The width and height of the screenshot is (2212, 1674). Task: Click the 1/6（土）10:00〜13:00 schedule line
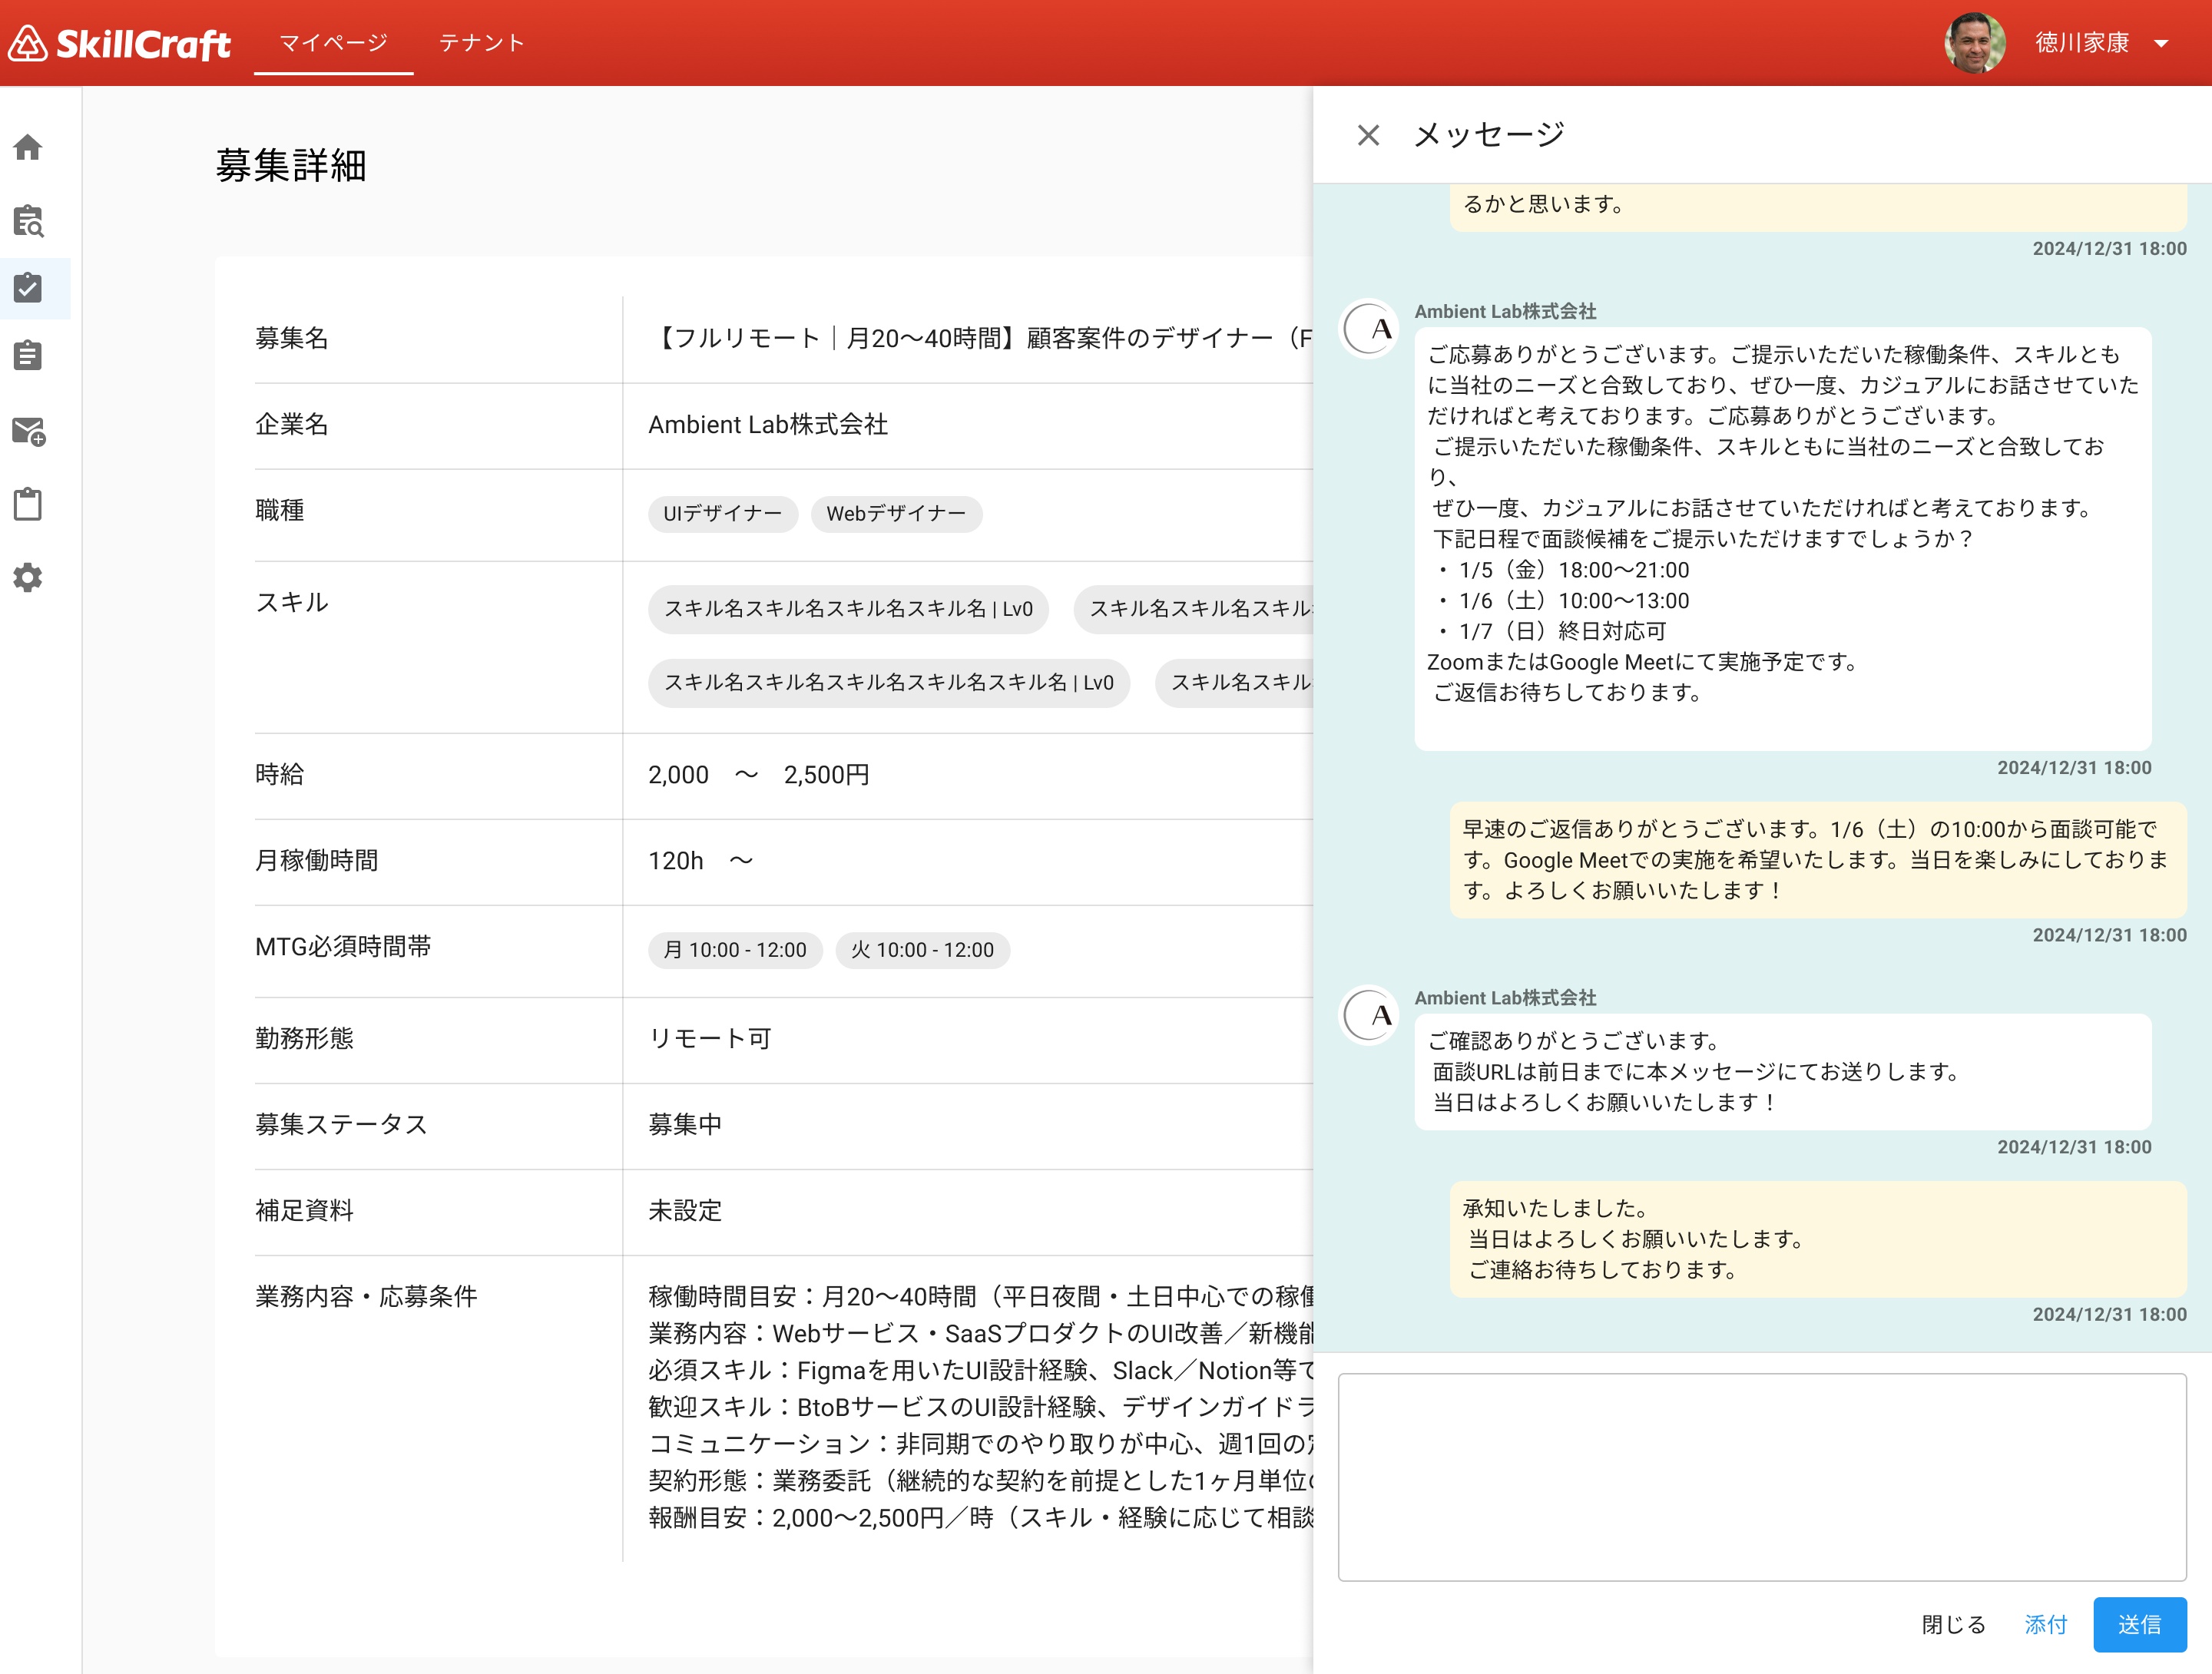tap(1562, 601)
